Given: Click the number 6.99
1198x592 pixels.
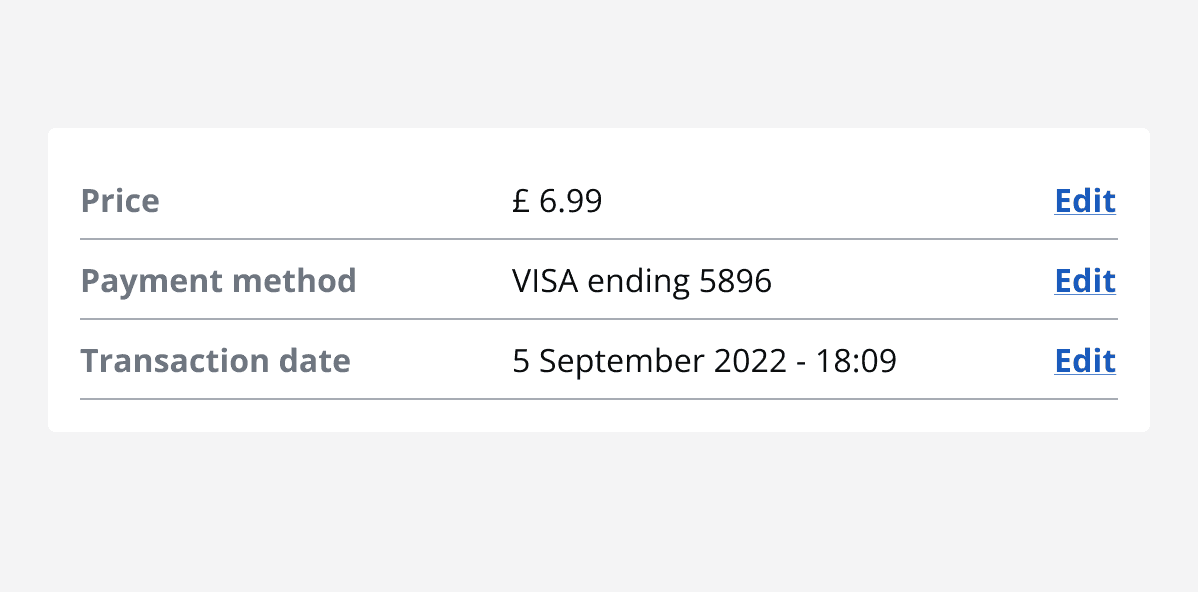Looking at the screenshot, I should pos(571,201).
